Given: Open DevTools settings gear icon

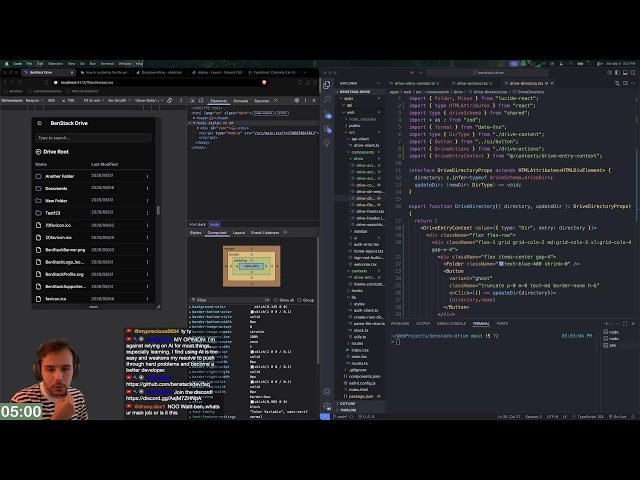Looking at the screenshot, I should [297, 100].
